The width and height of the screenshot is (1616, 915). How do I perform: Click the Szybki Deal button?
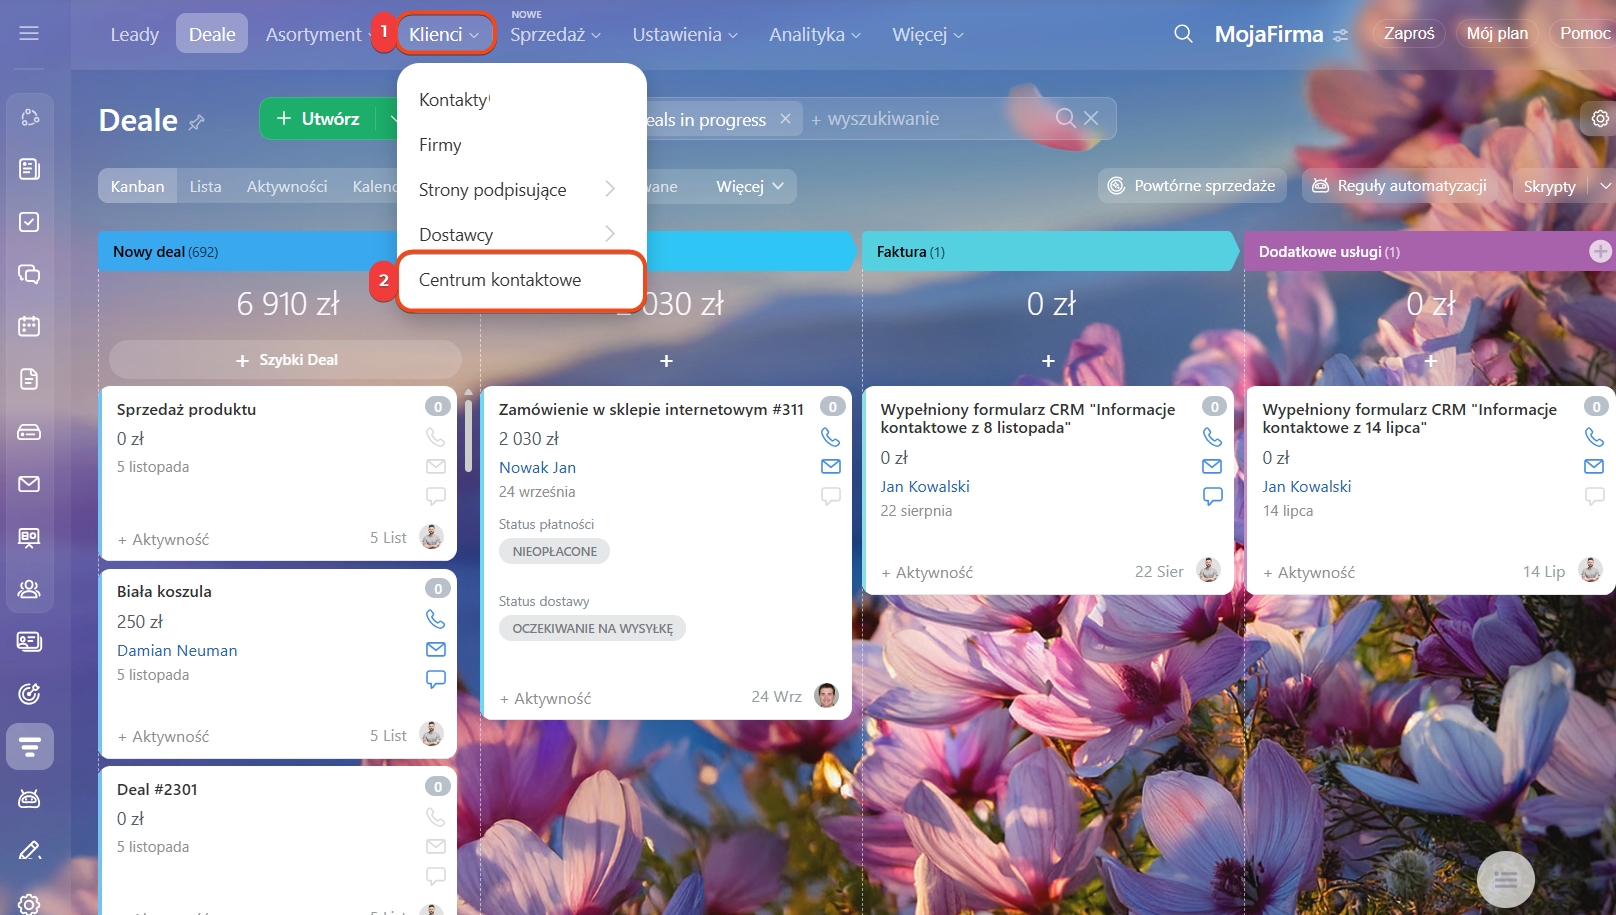click(286, 360)
